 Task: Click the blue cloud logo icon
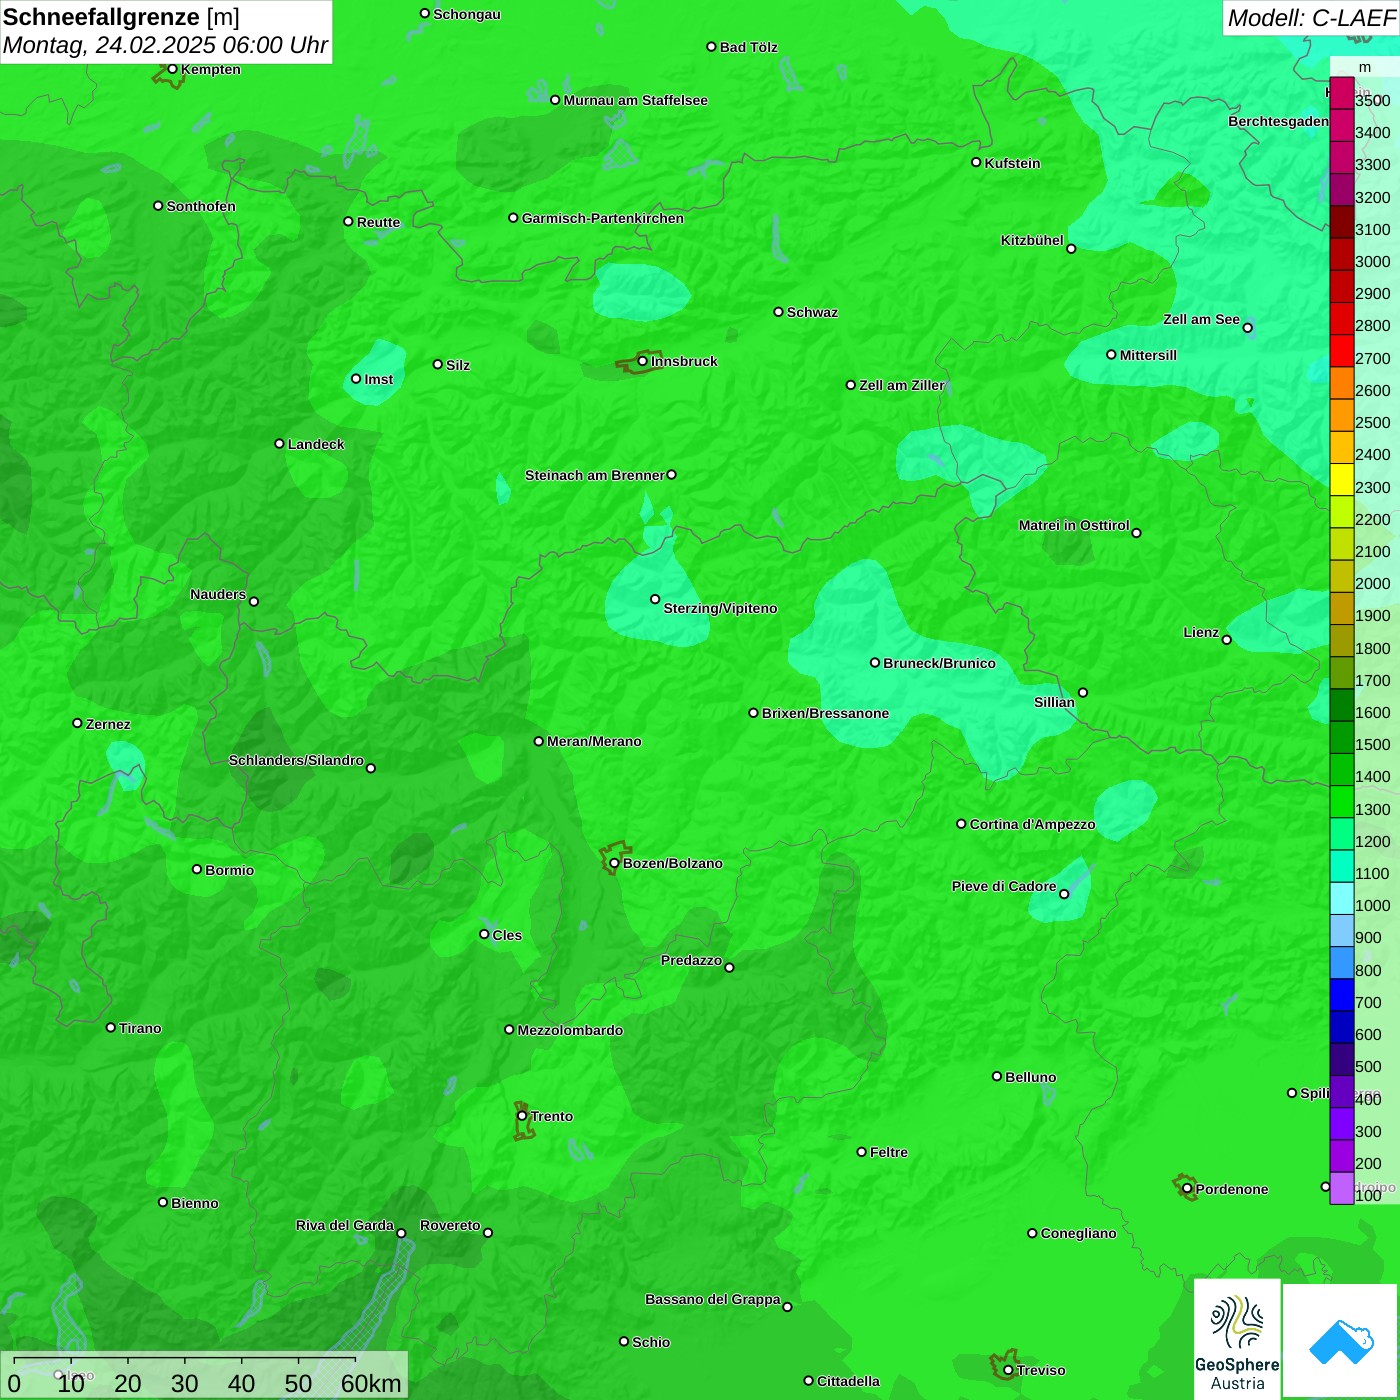1341,1341
